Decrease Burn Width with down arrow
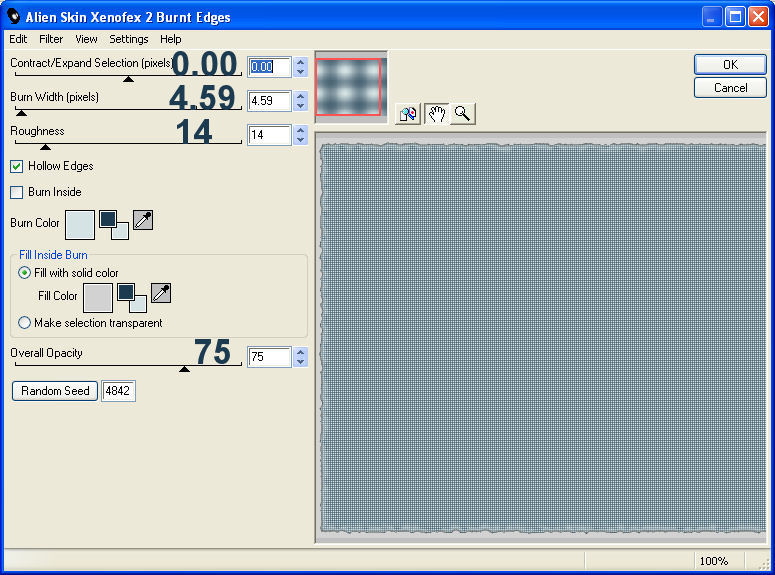Screen dimensions: 775x575 pos(301,106)
